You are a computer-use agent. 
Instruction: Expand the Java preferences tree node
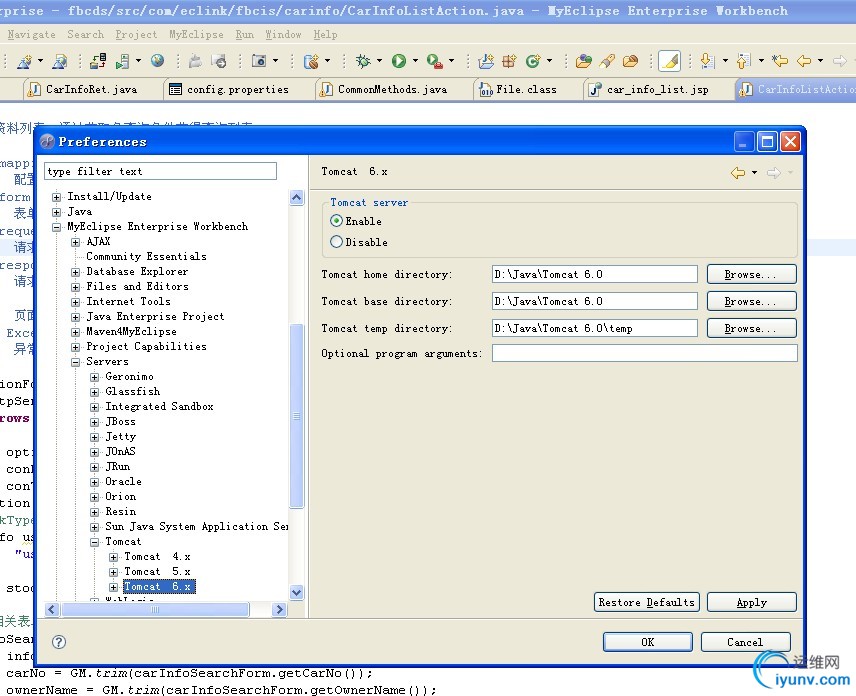point(56,212)
